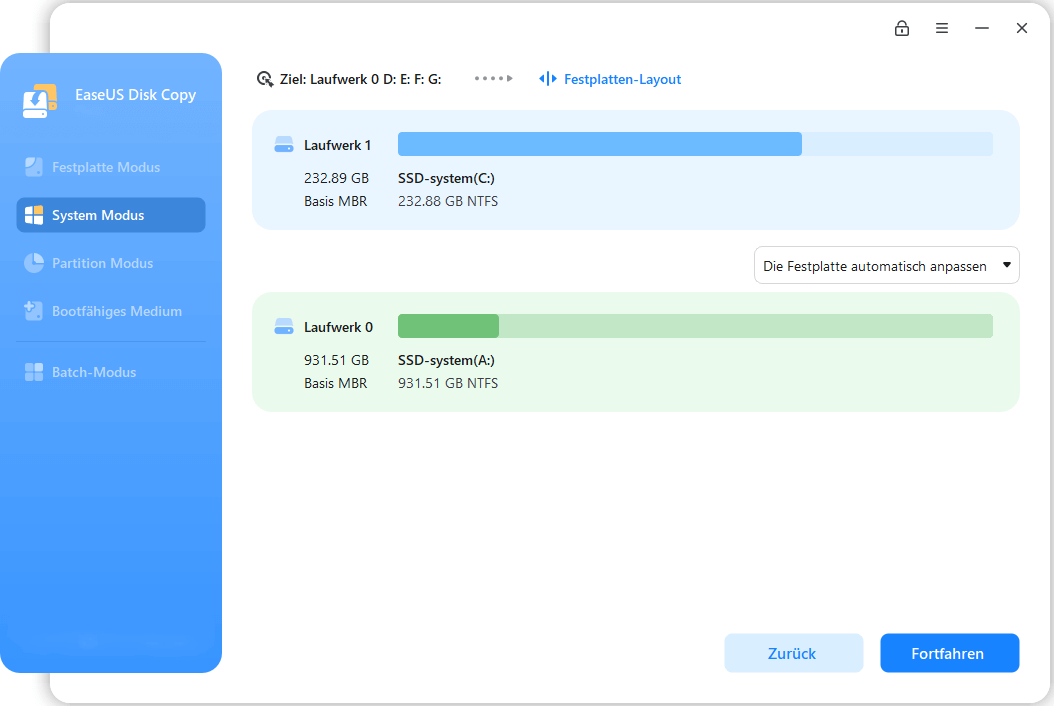Click the Ziel target icon in breadcrumb
The height and width of the screenshot is (706, 1054).
(x=265, y=79)
